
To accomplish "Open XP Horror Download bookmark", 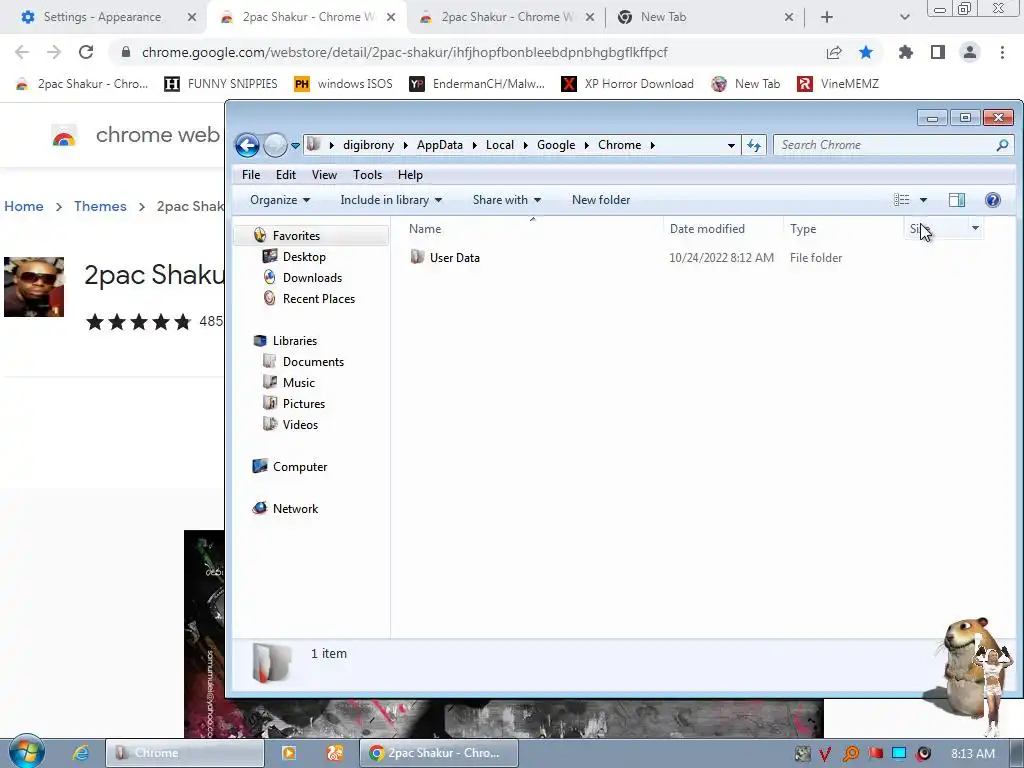I will point(628,84).
